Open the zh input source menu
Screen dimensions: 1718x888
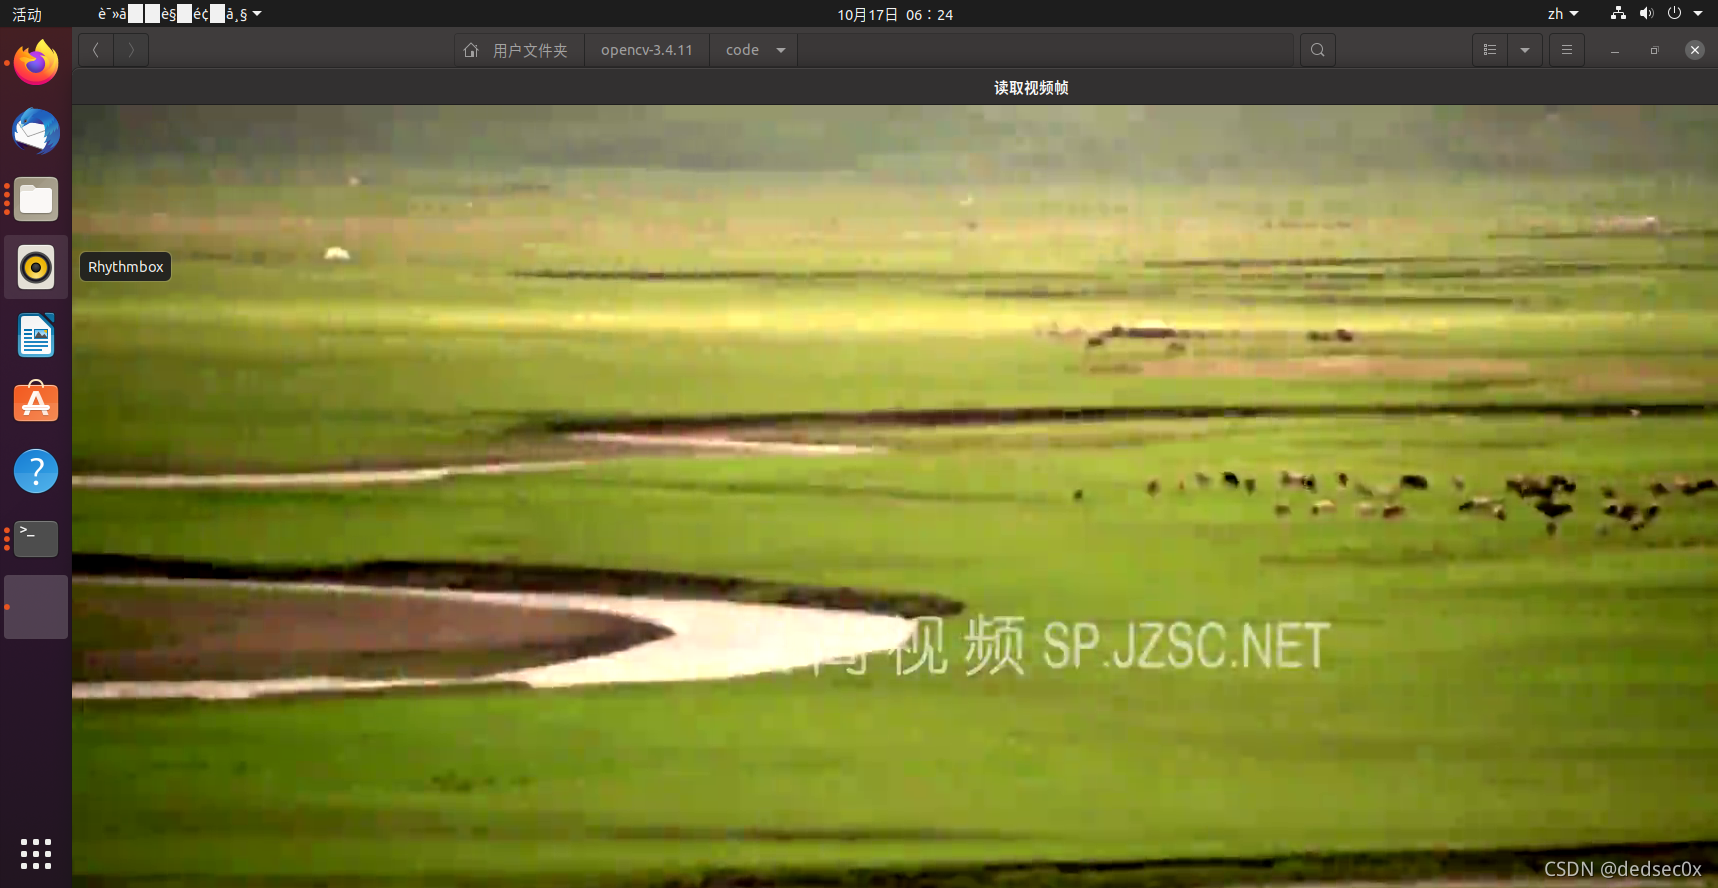[x=1562, y=14]
